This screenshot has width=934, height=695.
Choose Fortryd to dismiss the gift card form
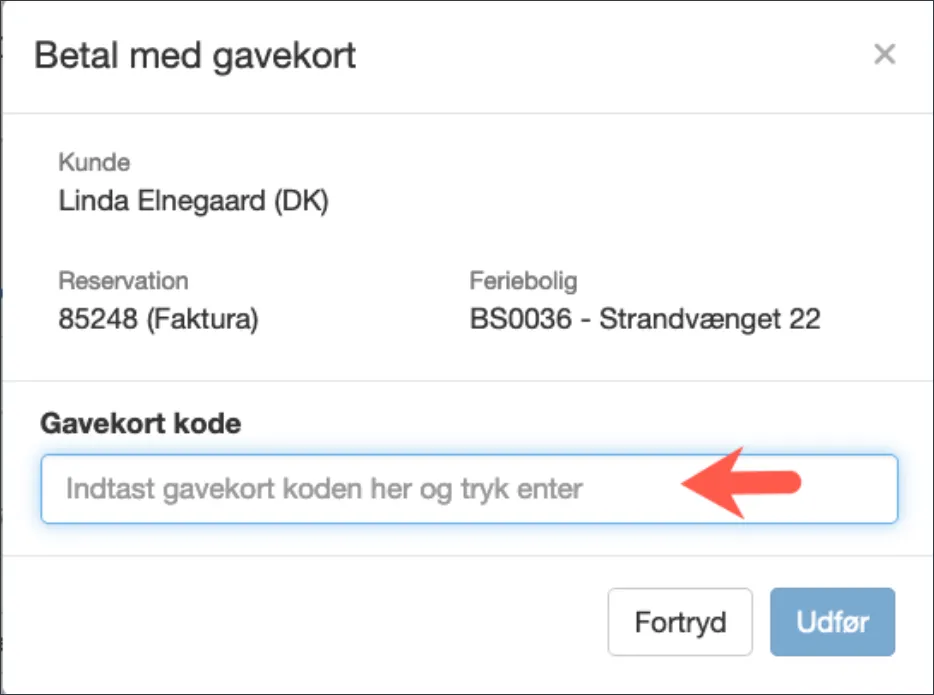(680, 621)
